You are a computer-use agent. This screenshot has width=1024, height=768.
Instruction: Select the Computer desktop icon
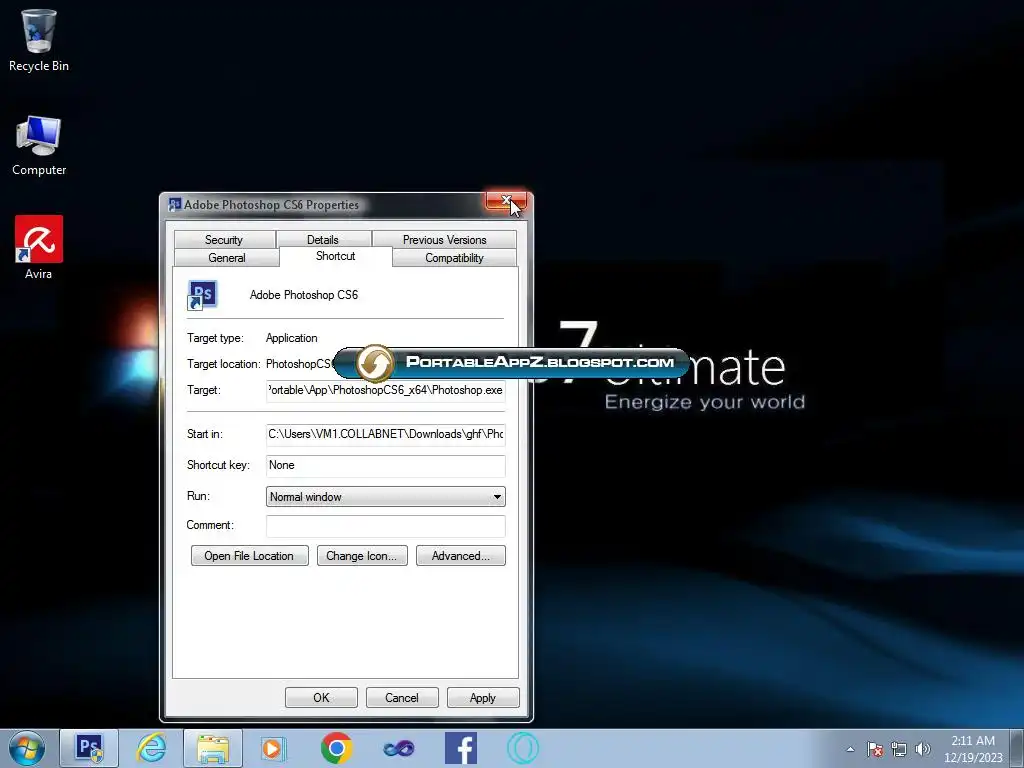click(39, 146)
